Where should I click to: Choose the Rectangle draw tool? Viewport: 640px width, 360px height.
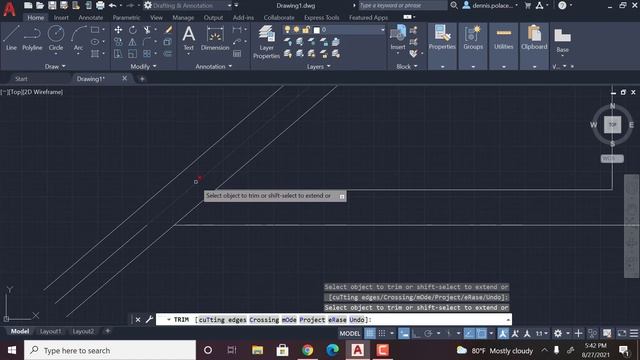click(x=95, y=30)
